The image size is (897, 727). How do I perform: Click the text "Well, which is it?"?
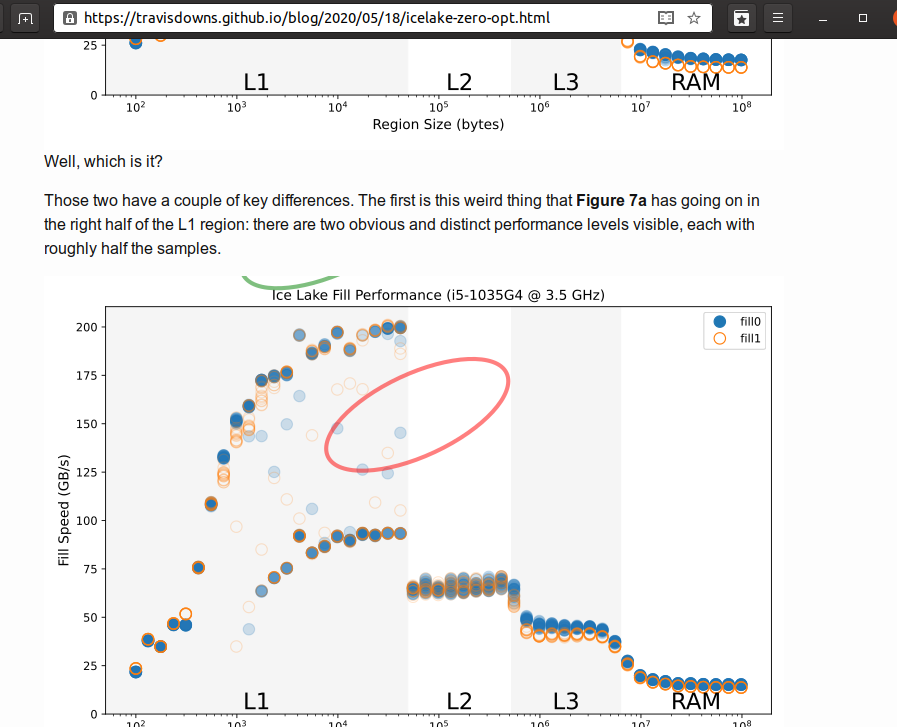pyautogui.click(x=104, y=161)
